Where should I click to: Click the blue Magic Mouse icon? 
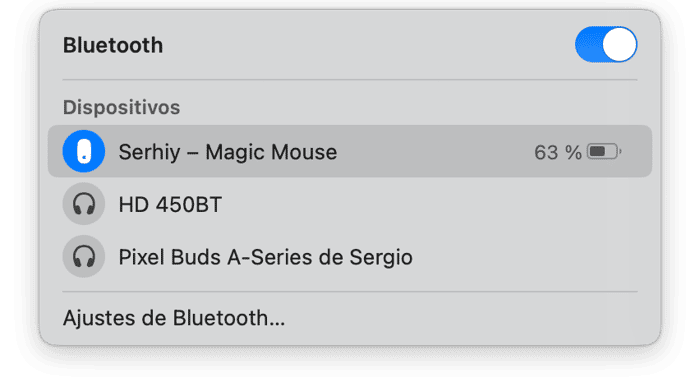coord(84,151)
